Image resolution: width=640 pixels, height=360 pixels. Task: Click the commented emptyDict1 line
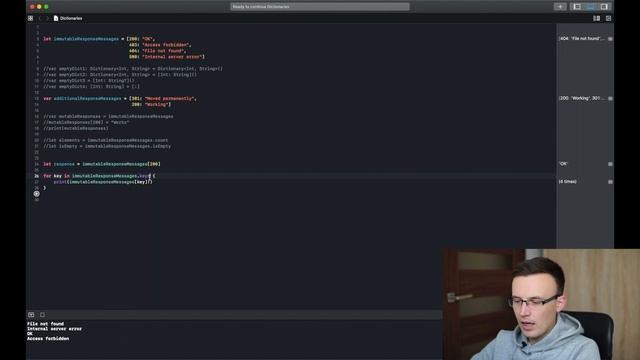pyautogui.click(x=133, y=69)
